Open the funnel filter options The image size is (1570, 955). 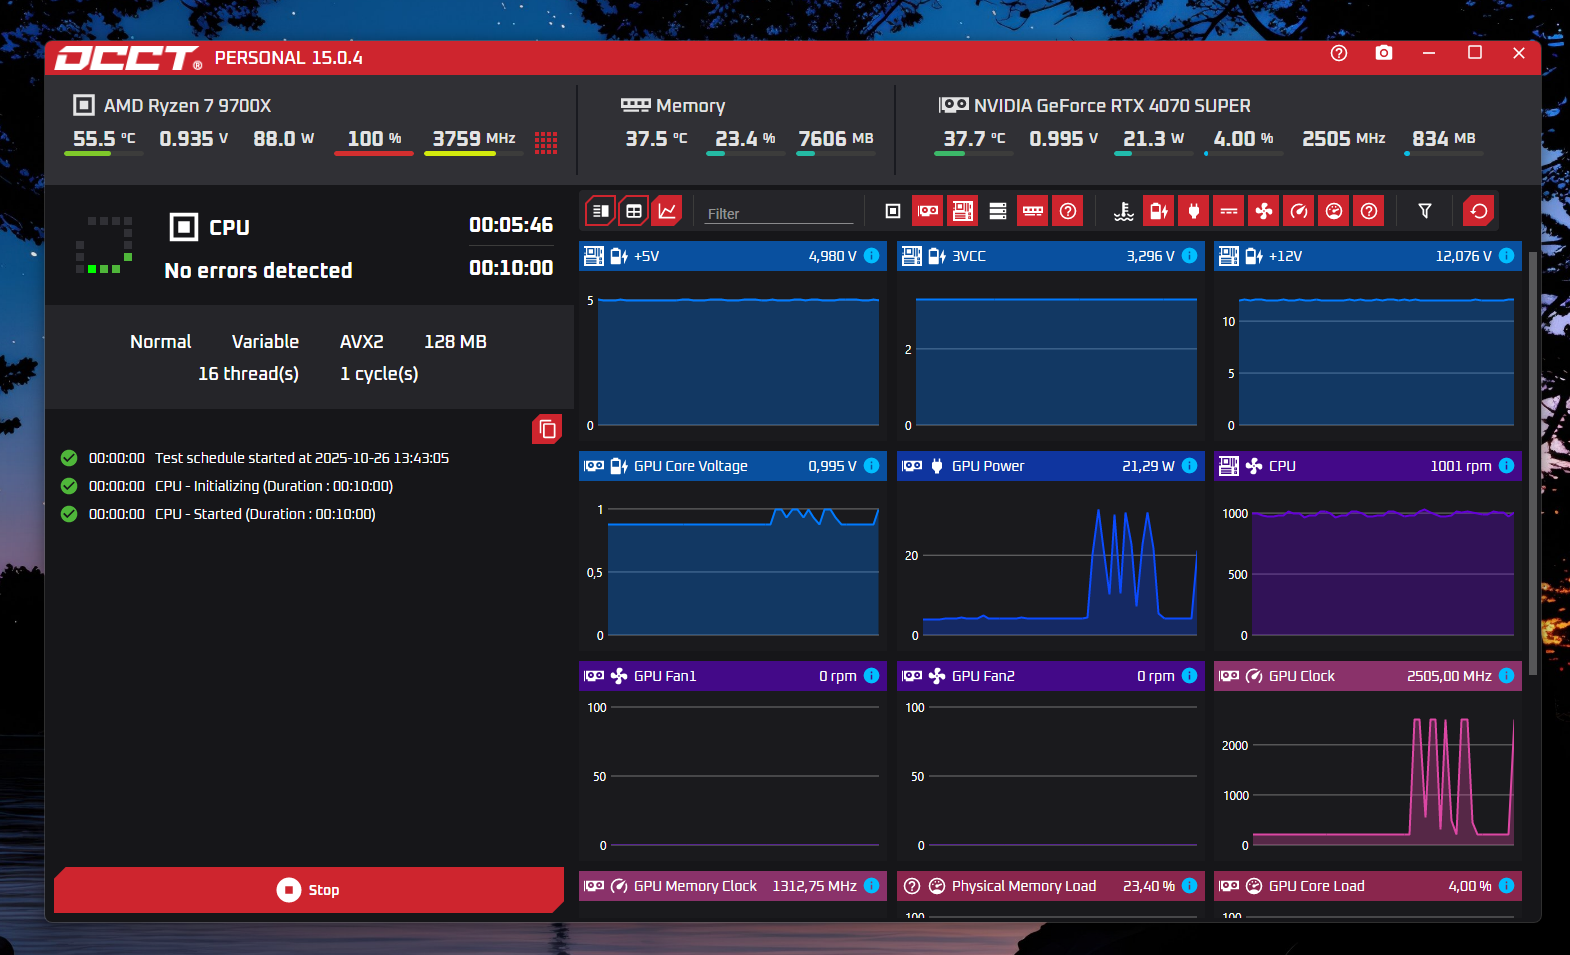click(x=1425, y=211)
